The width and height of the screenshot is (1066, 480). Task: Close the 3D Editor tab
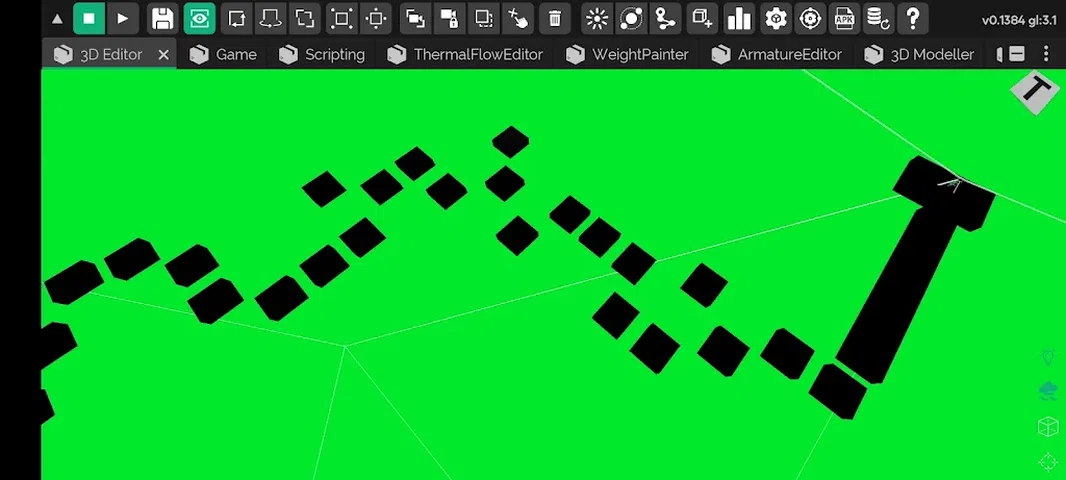click(164, 55)
